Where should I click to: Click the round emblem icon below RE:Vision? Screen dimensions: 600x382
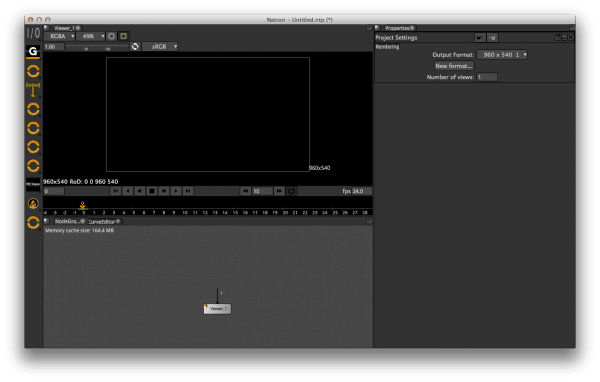tap(33, 204)
